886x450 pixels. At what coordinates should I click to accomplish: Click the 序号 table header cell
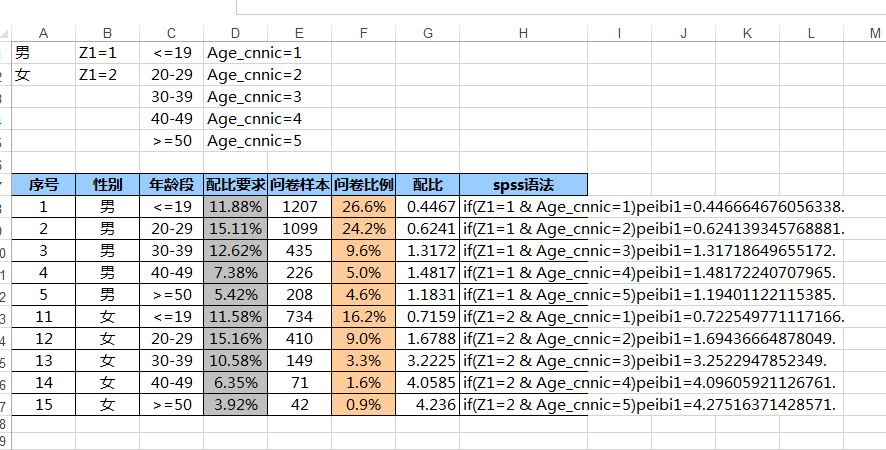(x=43, y=185)
